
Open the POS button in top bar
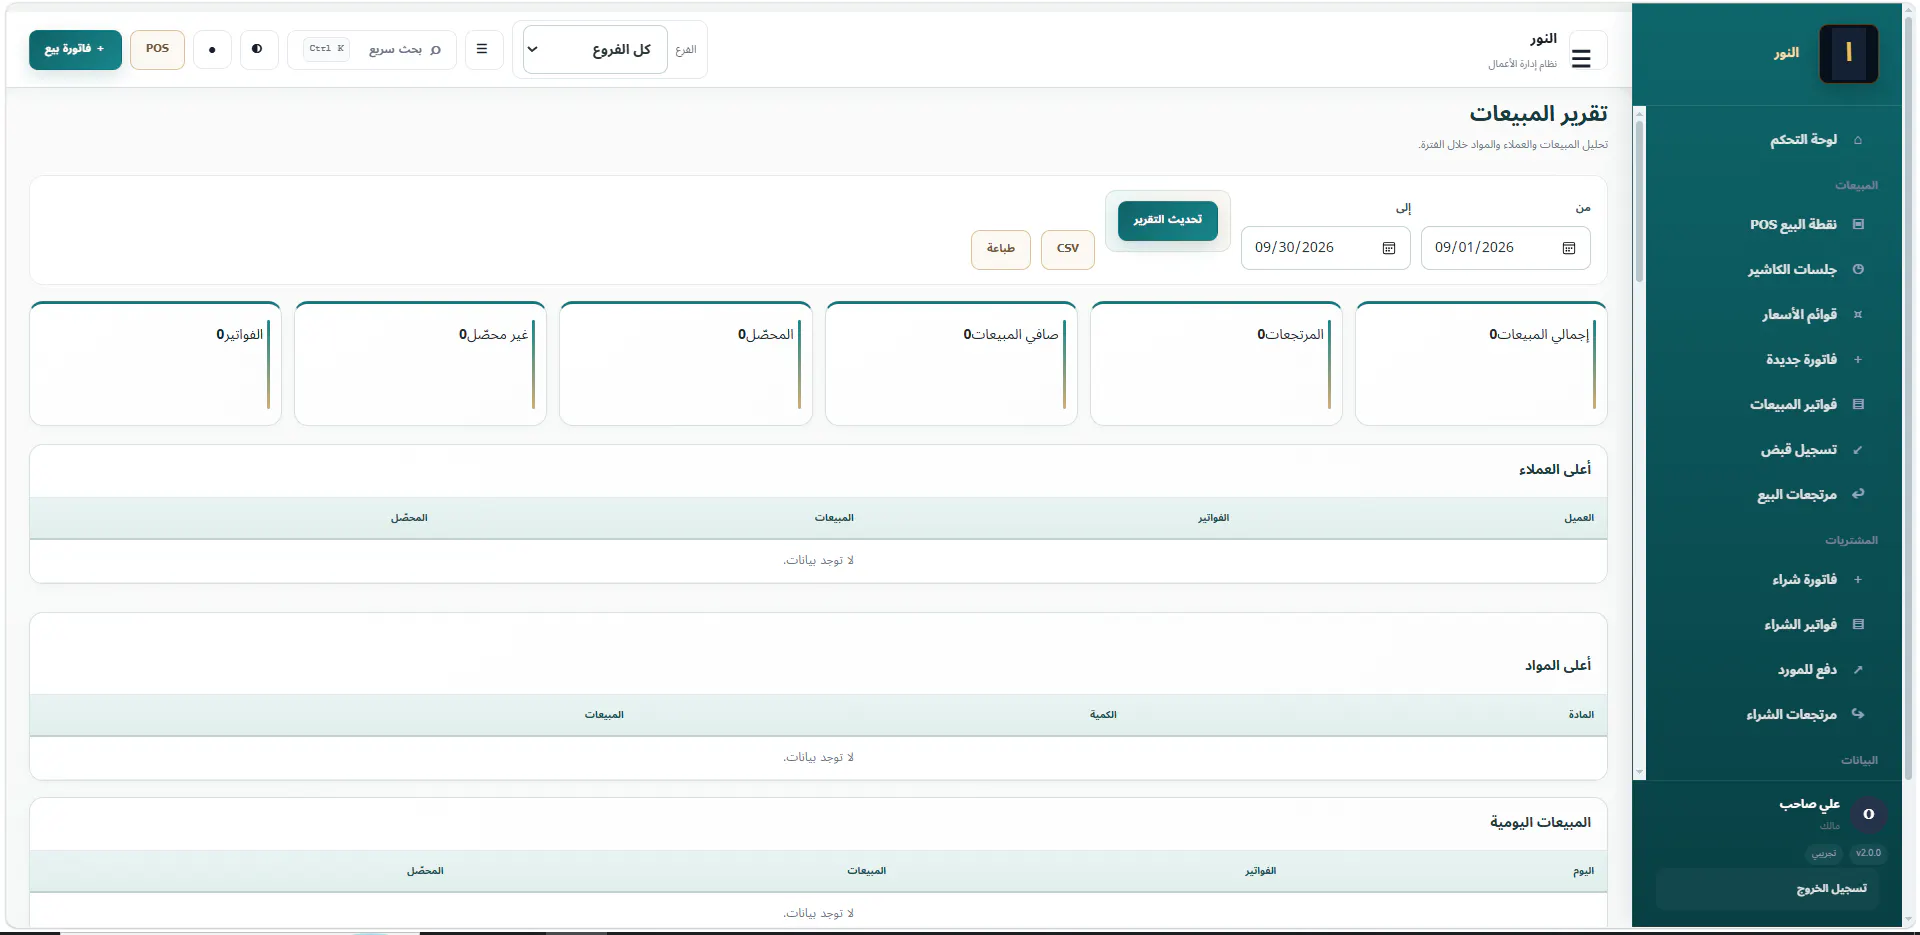(x=158, y=49)
